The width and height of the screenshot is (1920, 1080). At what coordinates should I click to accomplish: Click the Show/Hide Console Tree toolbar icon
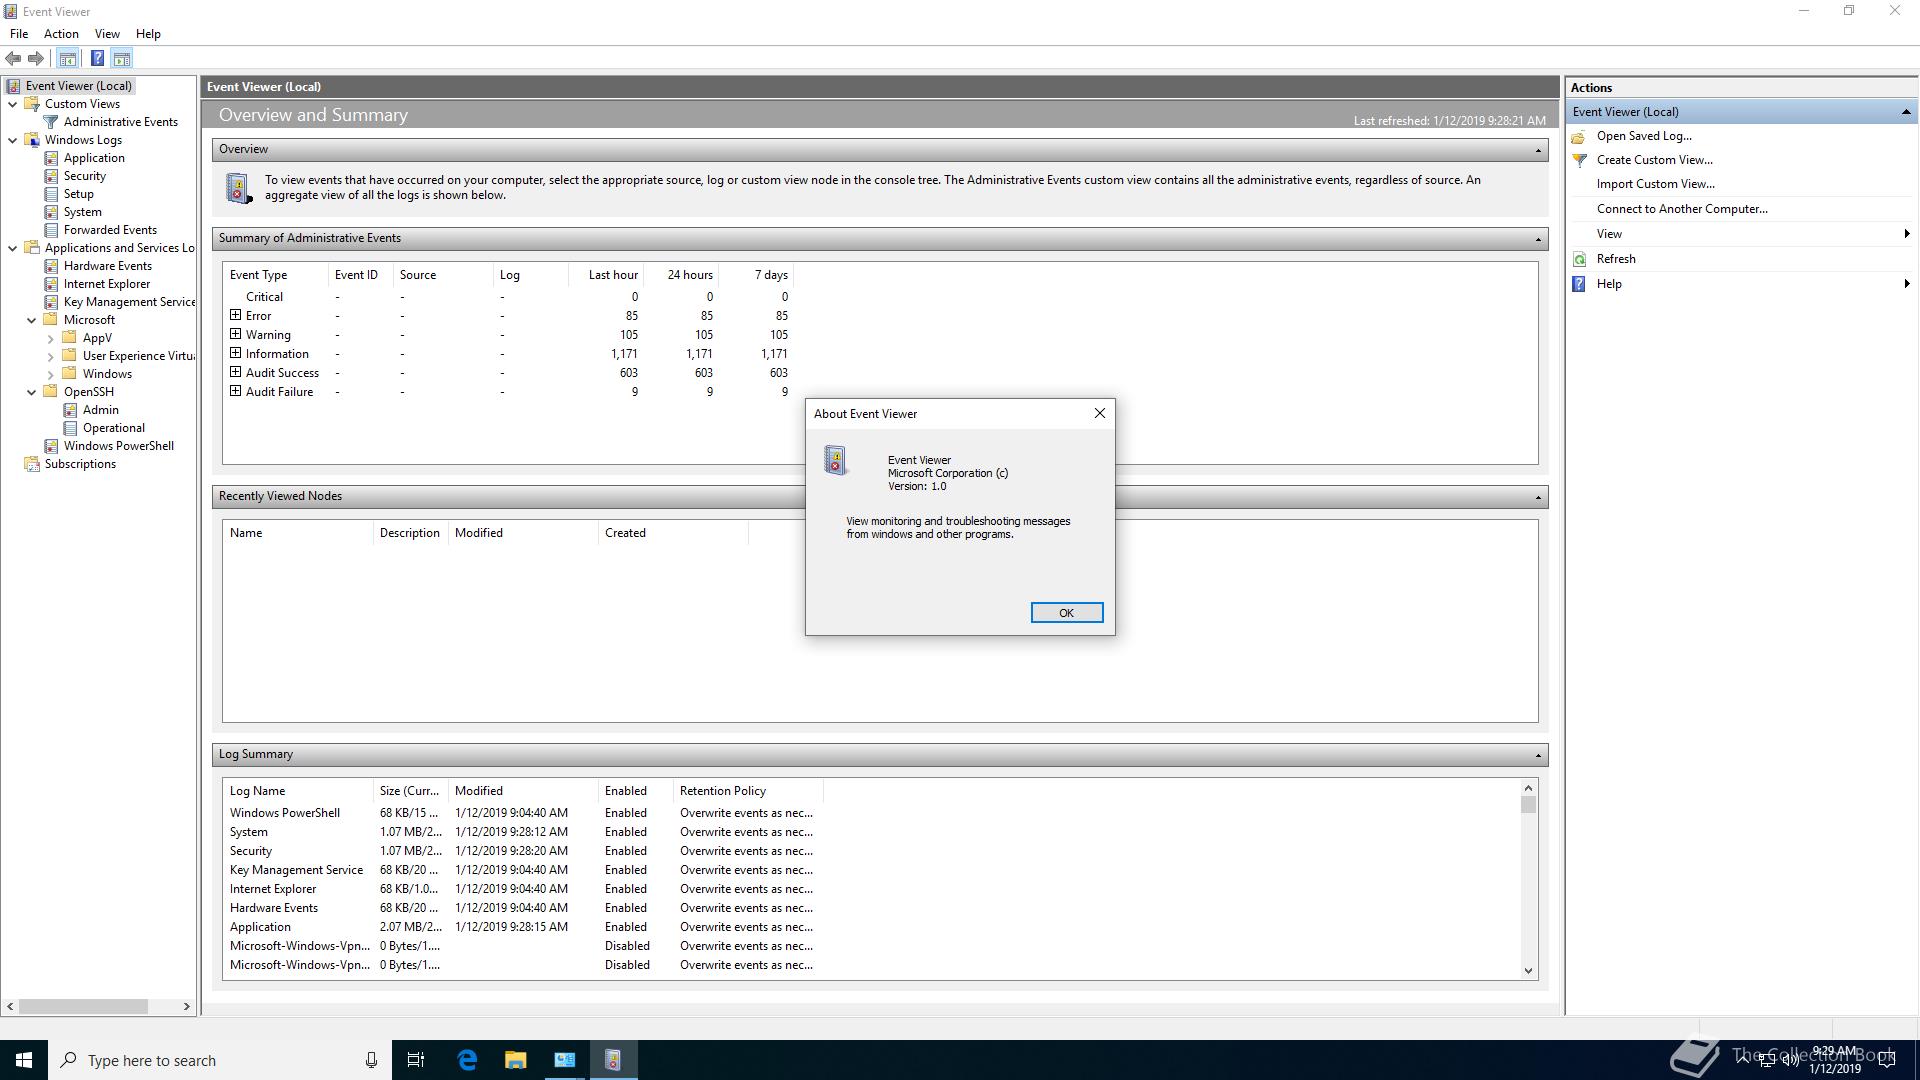pos(67,58)
